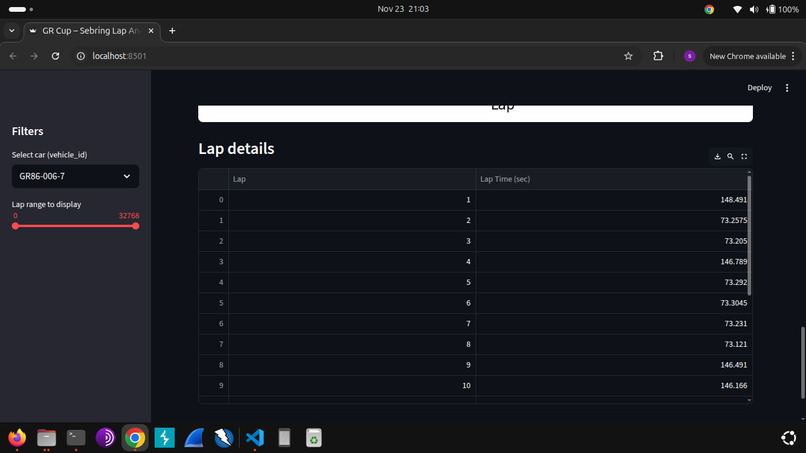Viewport: 806px width, 453px height.
Task: Click the row index cell 0
Action: (213, 200)
